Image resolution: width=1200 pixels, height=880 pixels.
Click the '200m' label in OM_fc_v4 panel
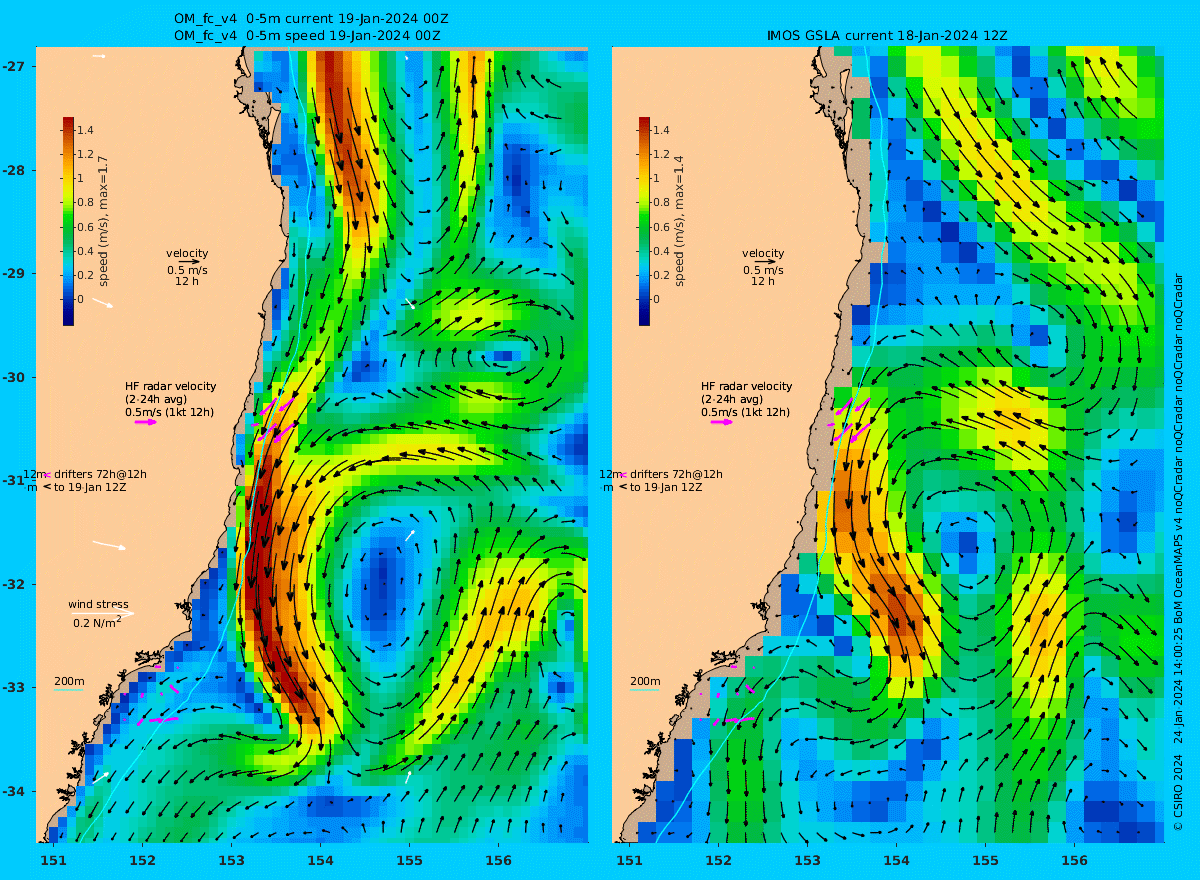pos(69,681)
